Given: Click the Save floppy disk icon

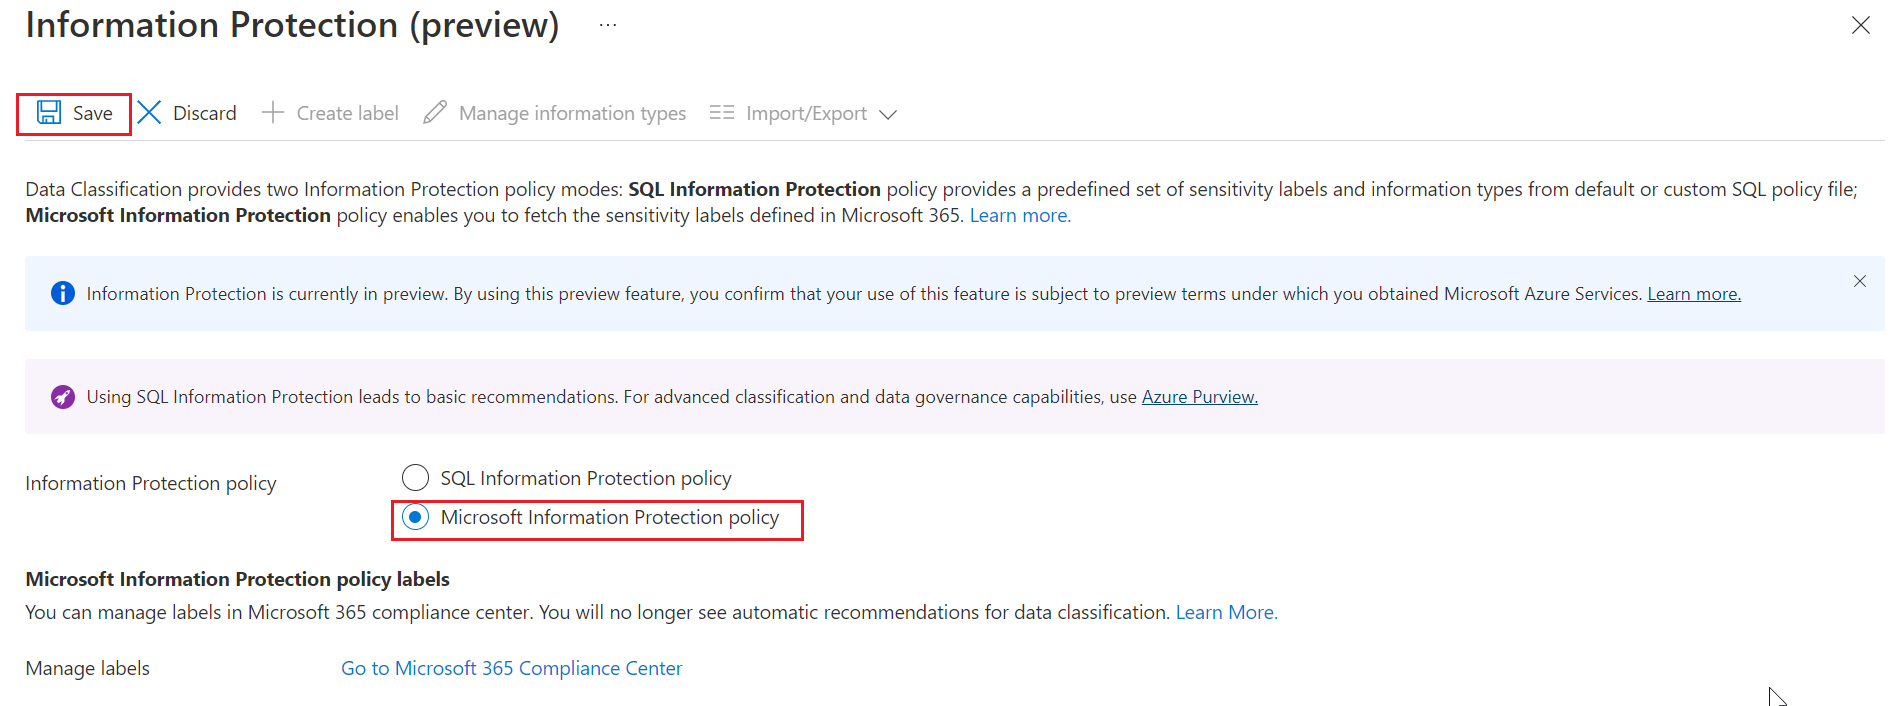Looking at the screenshot, I should pyautogui.click(x=49, y=113).
